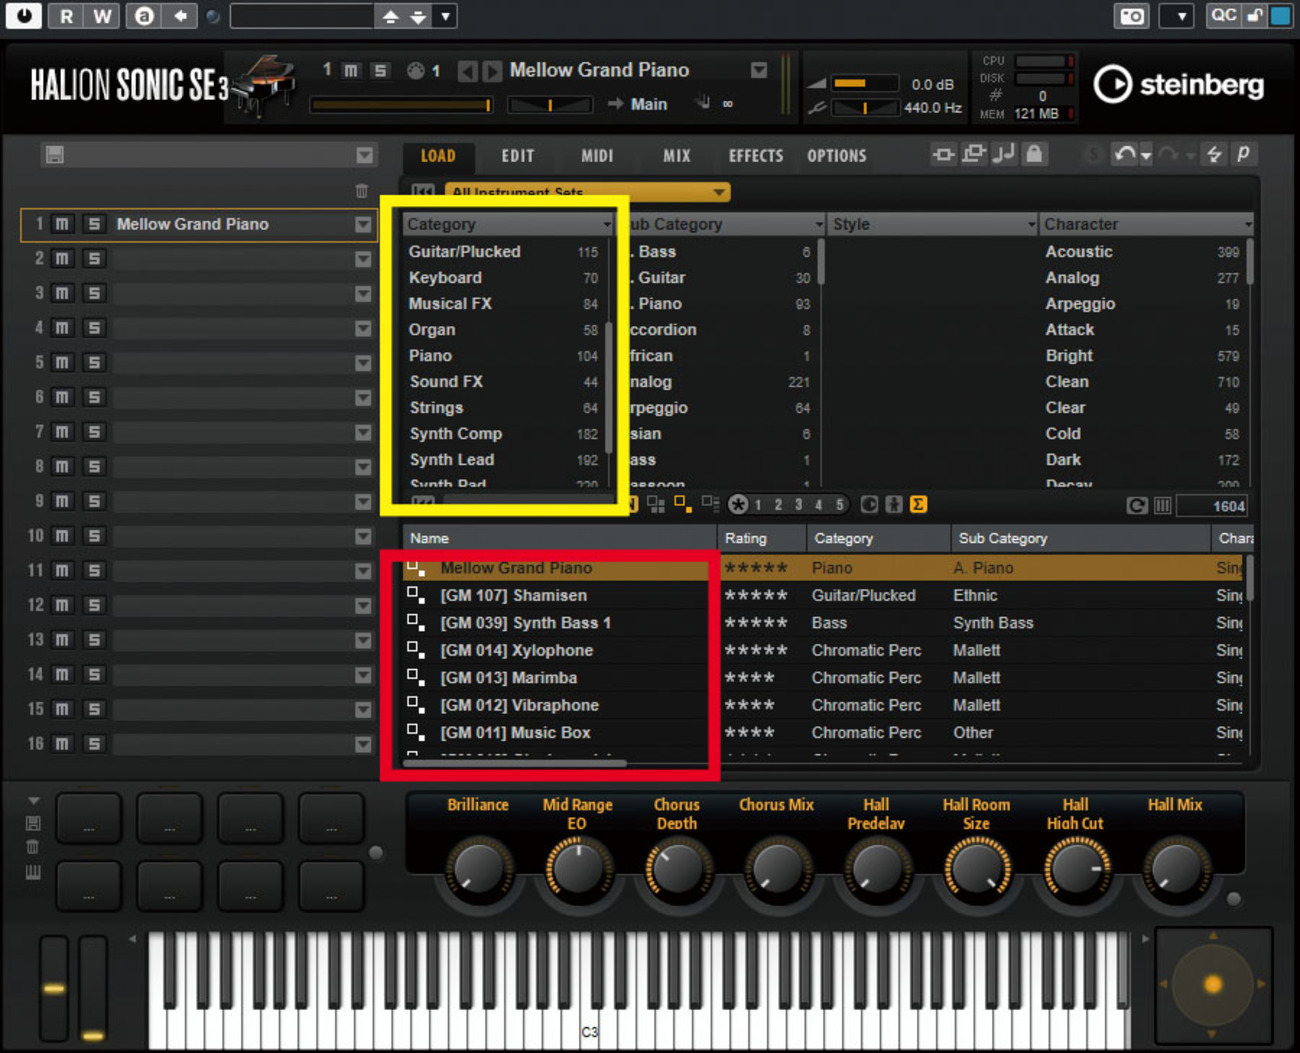Switch to the OPTIONS tab
The image size is (1300, 1053).
[x=837, y=156]
